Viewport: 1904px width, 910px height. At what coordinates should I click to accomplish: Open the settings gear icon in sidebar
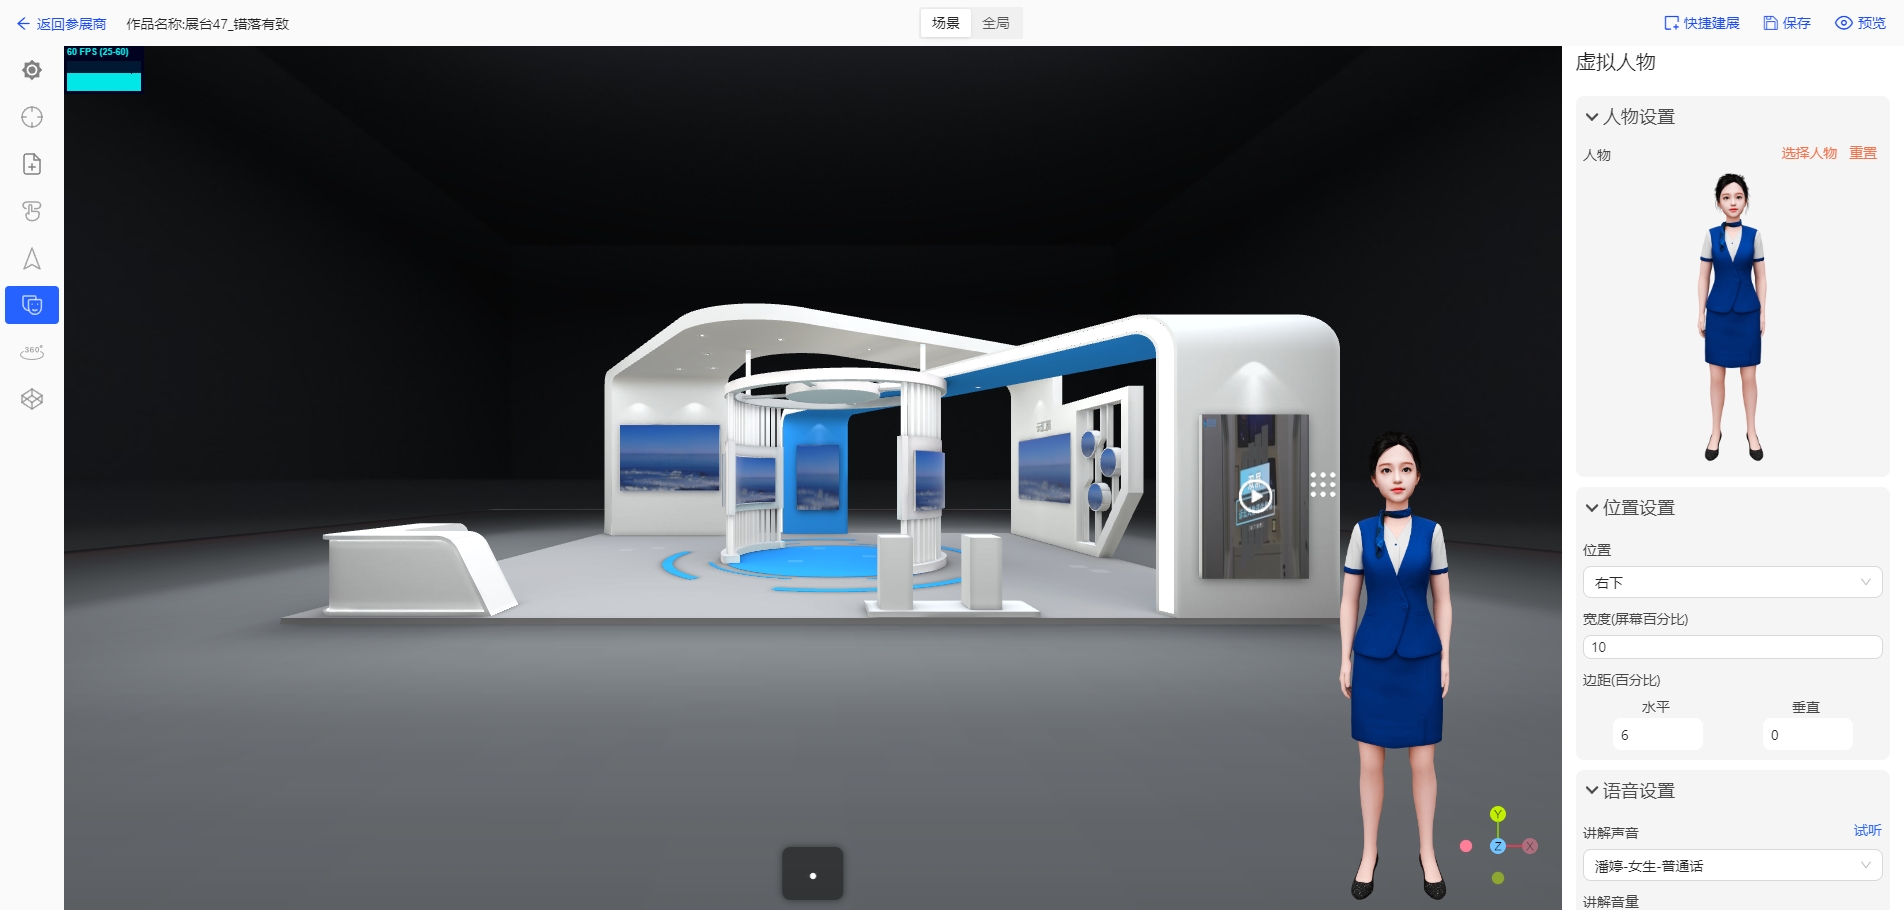coord(31,69)
